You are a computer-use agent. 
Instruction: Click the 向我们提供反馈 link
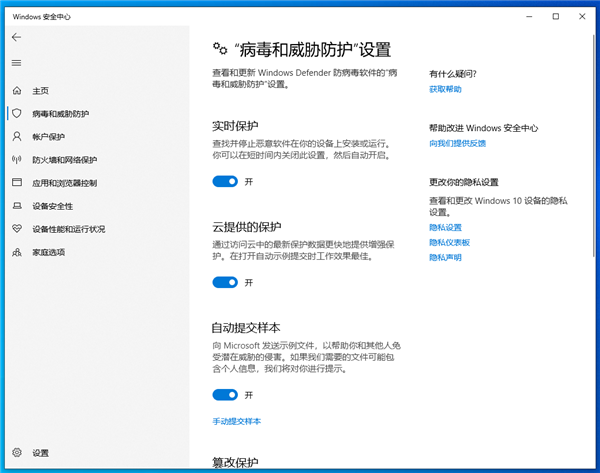click(x=457, y=144)
